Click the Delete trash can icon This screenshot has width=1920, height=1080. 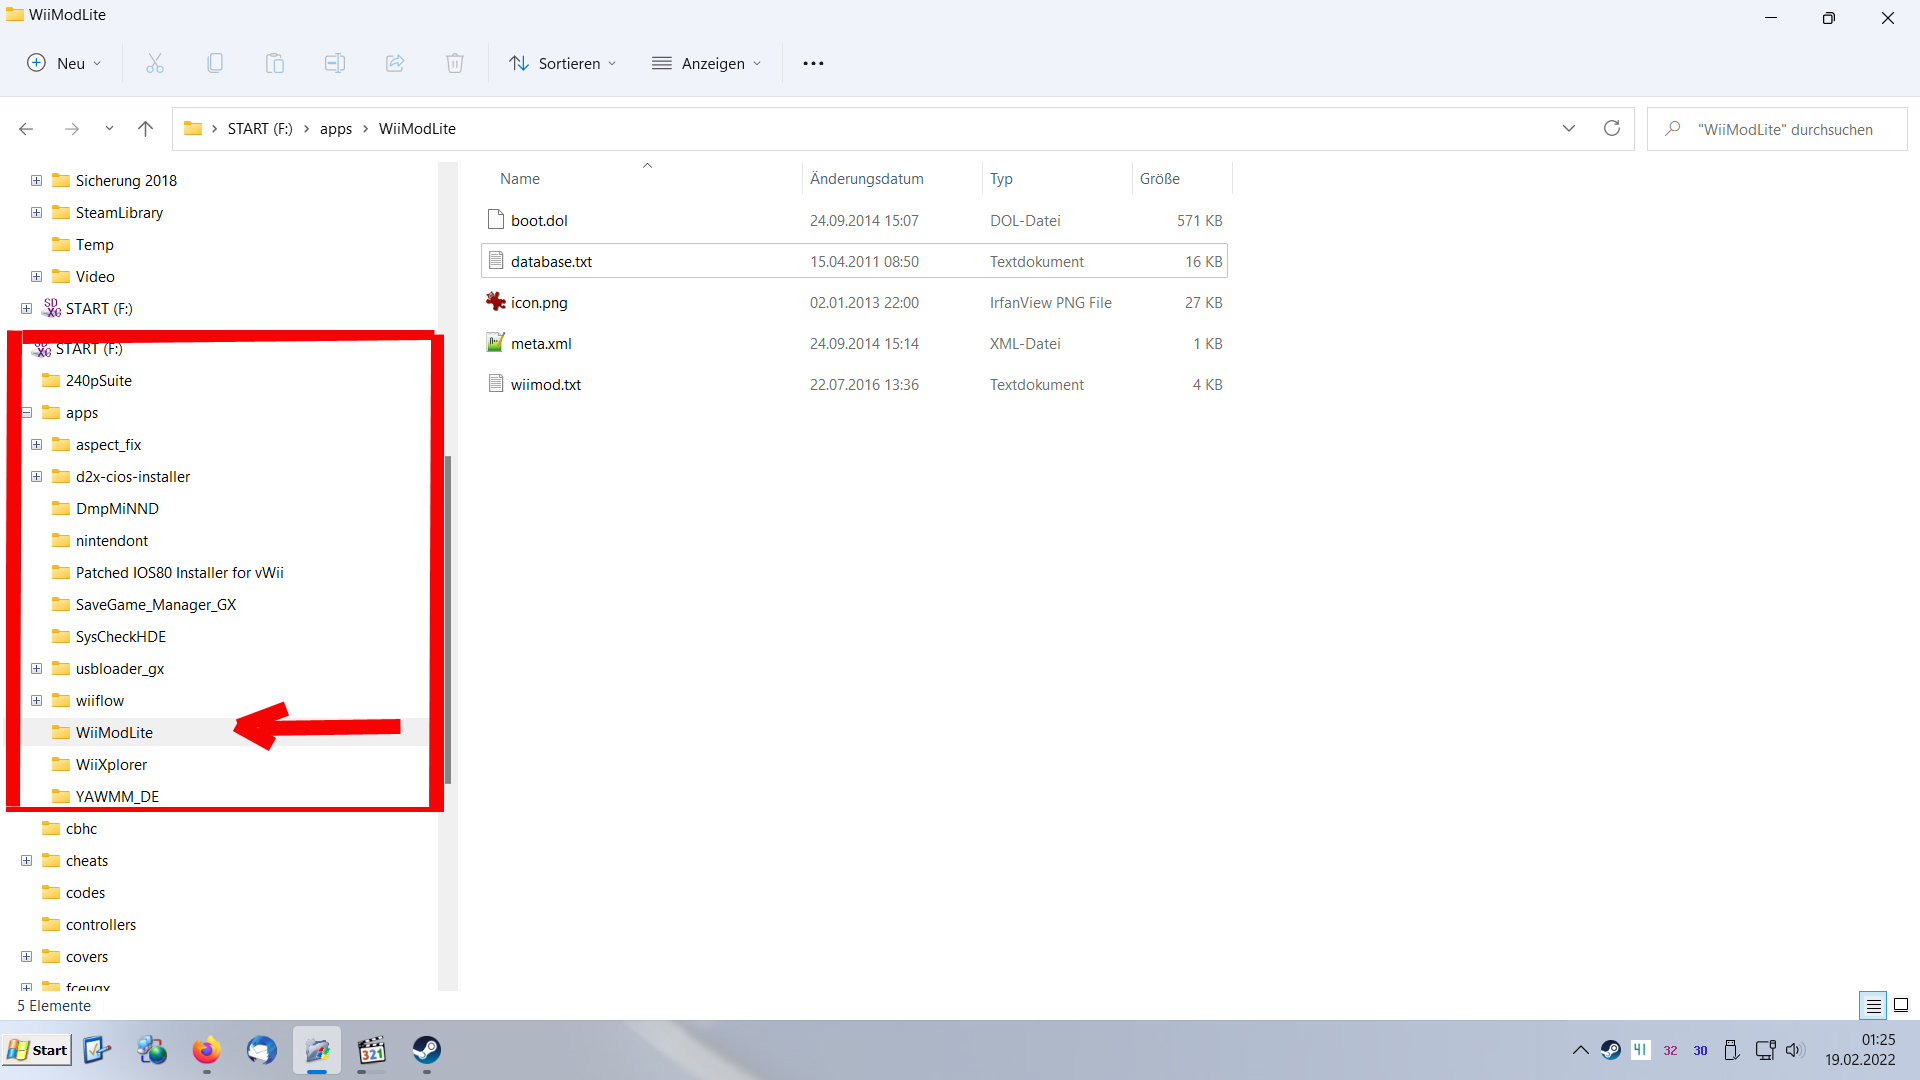coord(455,63)
